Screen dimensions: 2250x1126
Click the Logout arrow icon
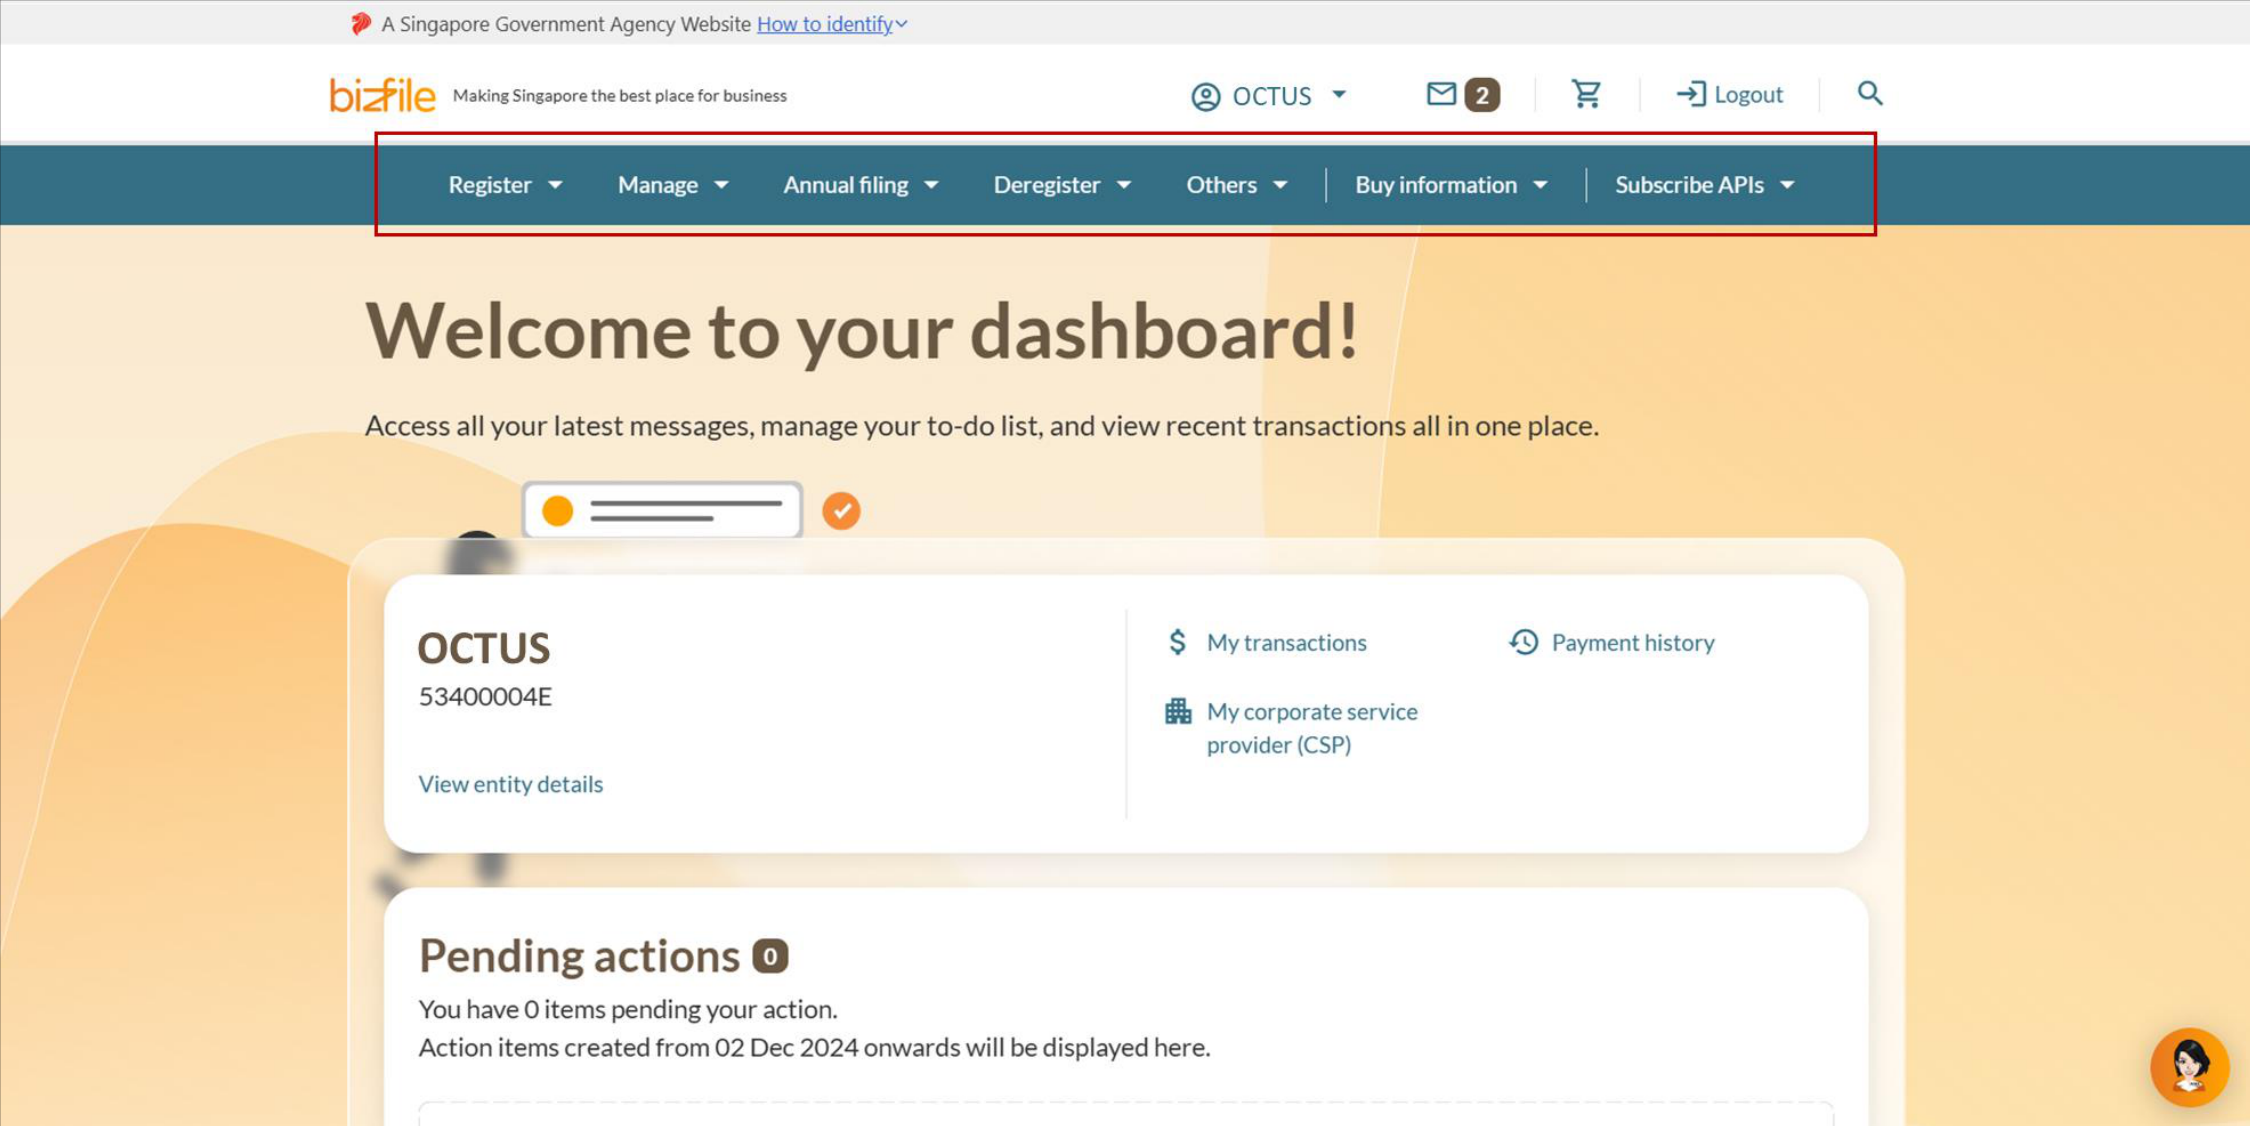click(x=1691, y=94)
